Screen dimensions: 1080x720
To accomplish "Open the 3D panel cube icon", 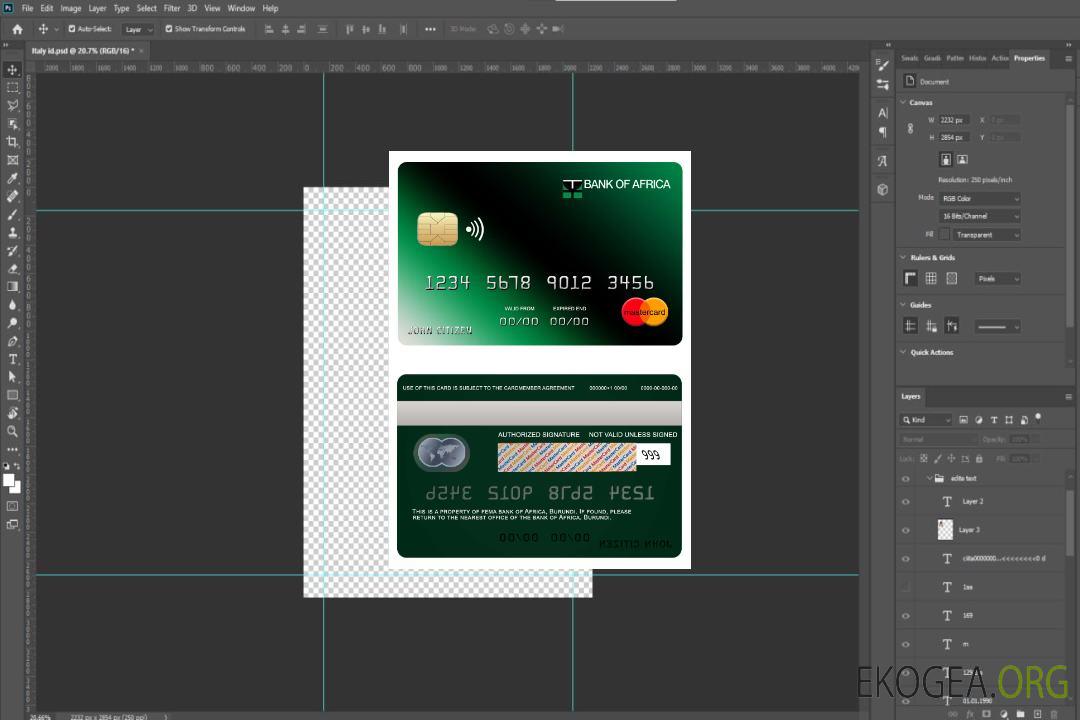I will click(x=882, y=189).
